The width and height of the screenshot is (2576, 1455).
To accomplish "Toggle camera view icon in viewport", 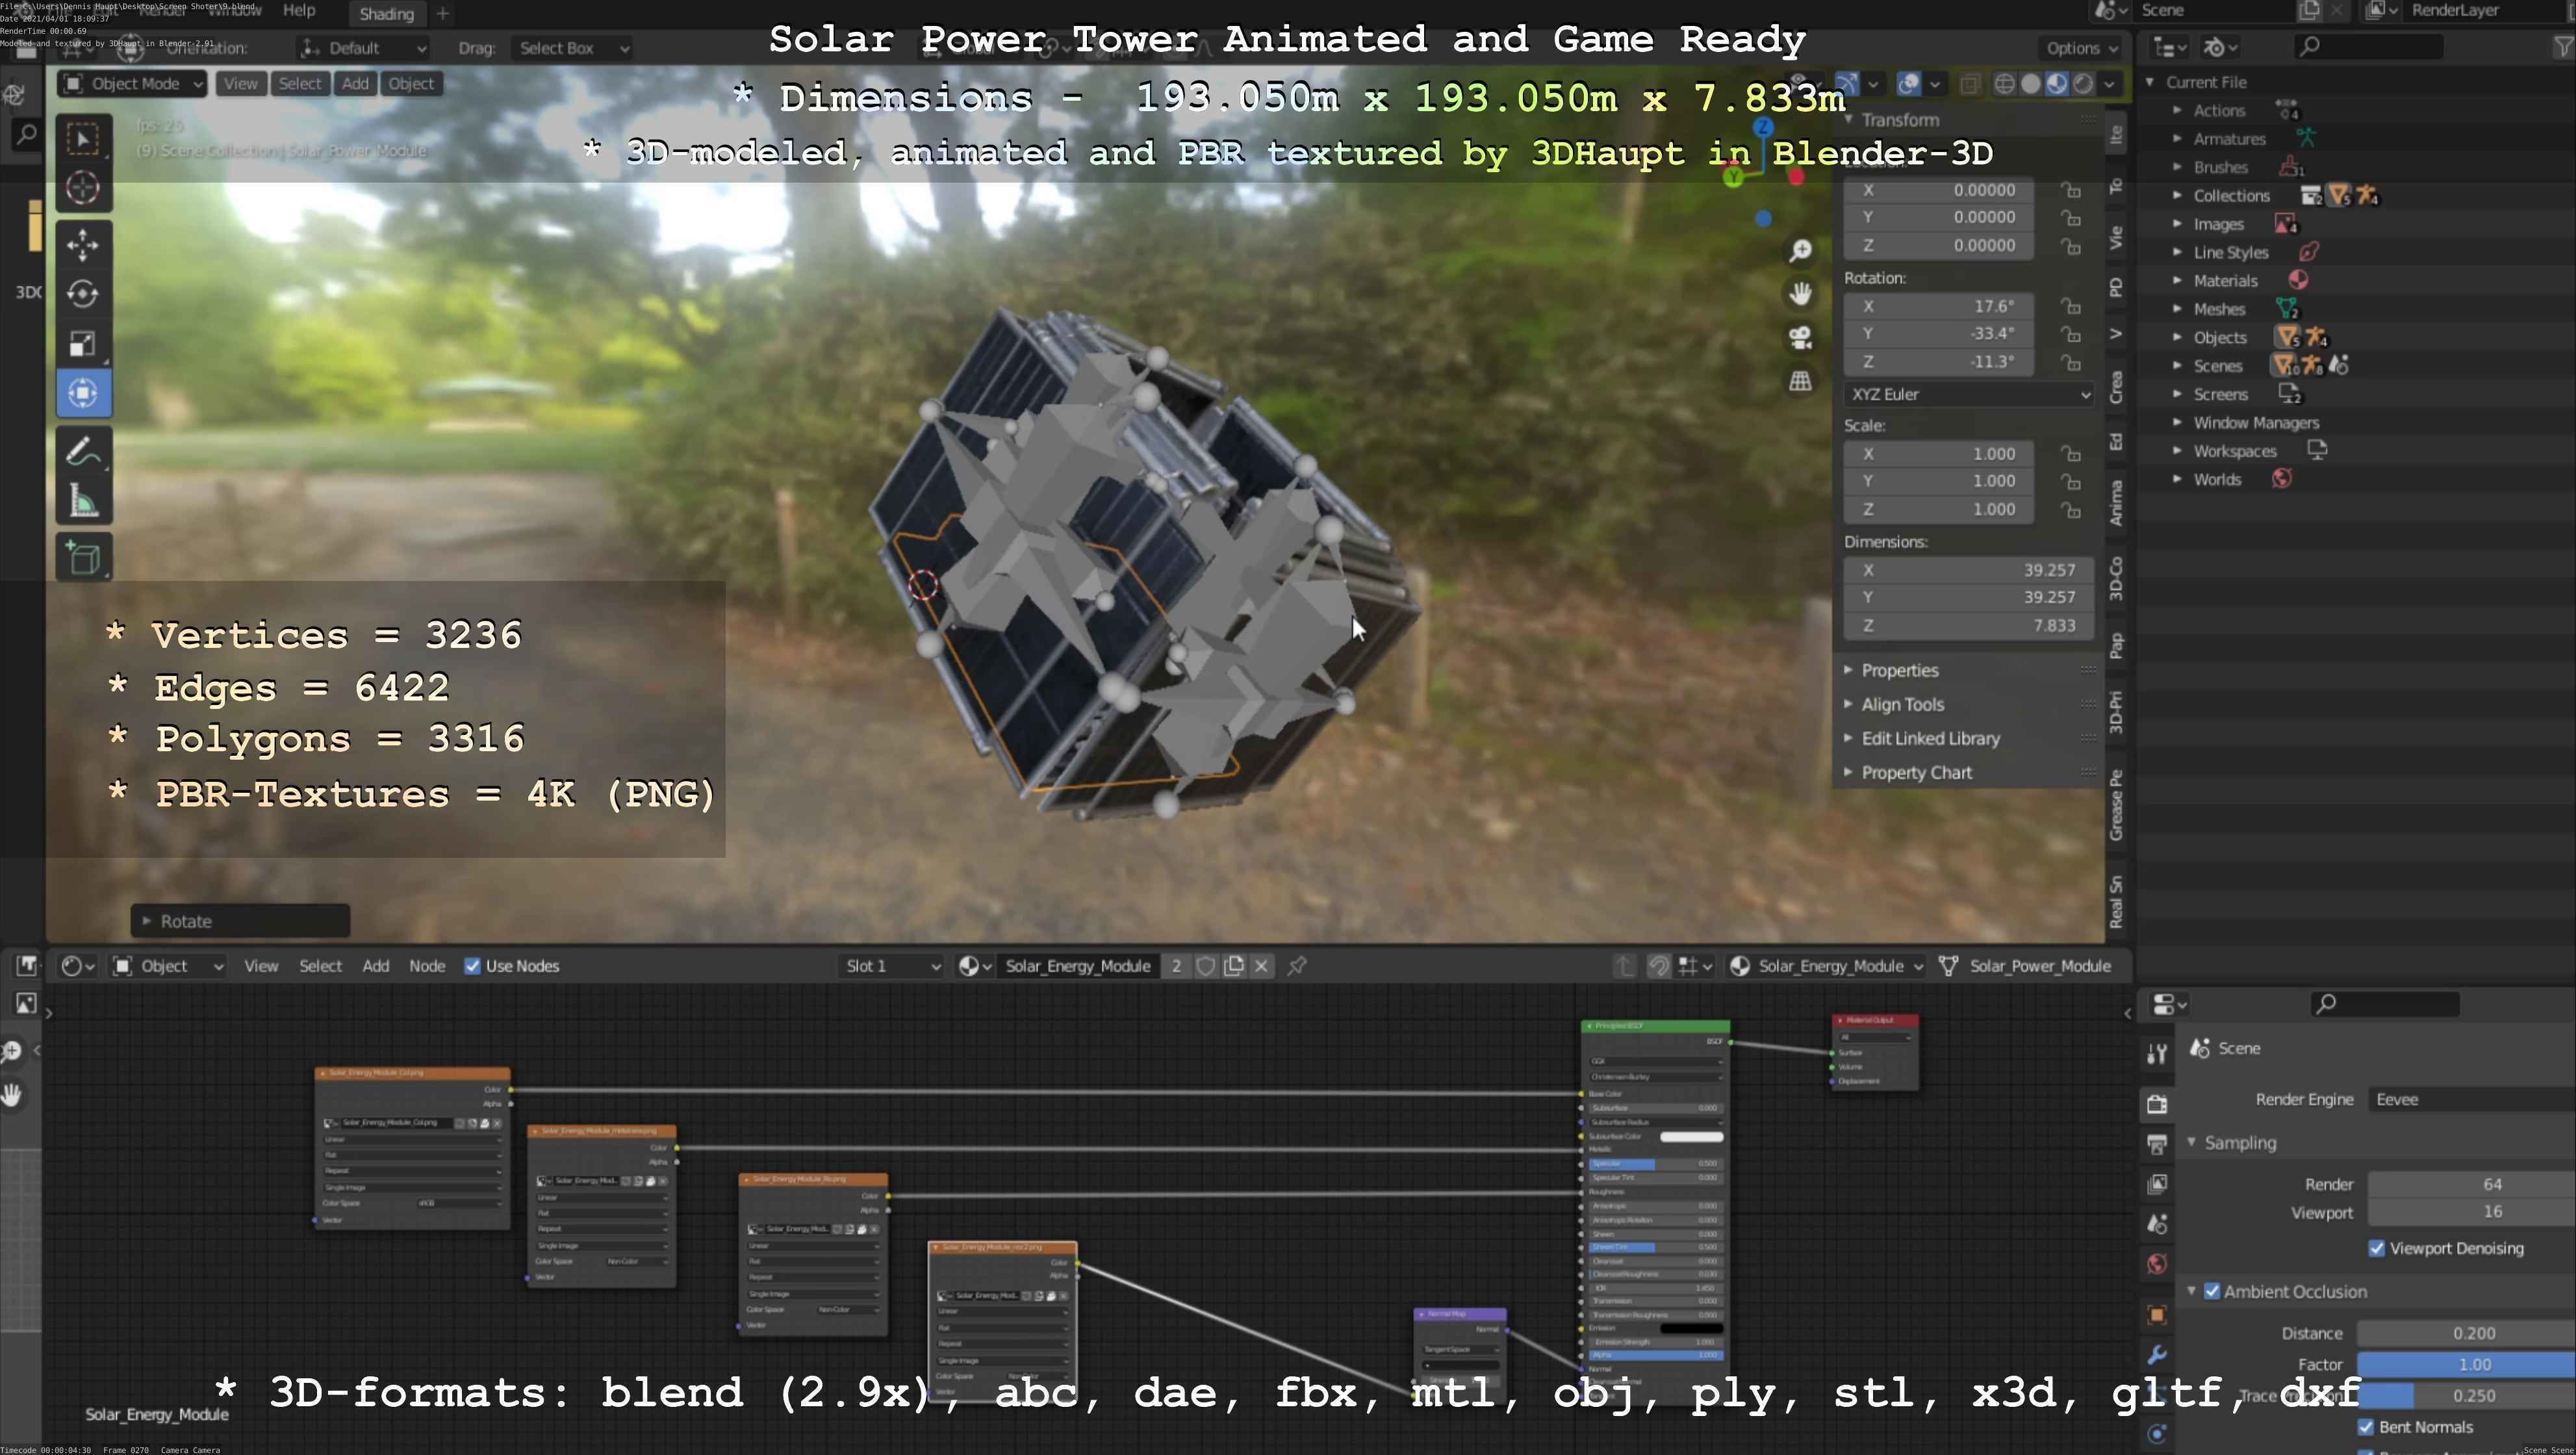I will pyautogui.click(x=1800, y=338).
